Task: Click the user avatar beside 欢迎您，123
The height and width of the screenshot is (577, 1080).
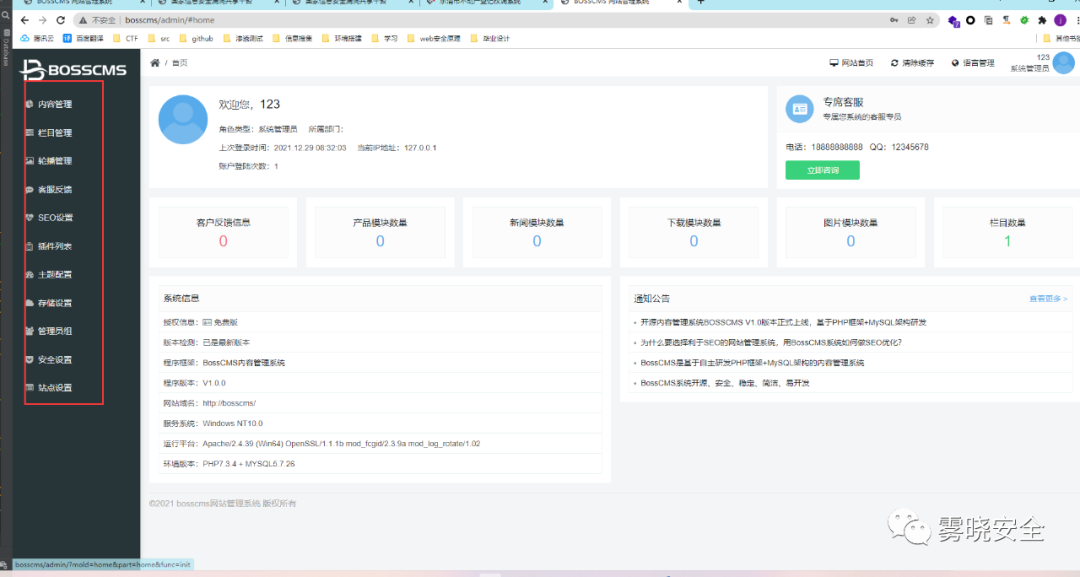Action: point(183,120)
